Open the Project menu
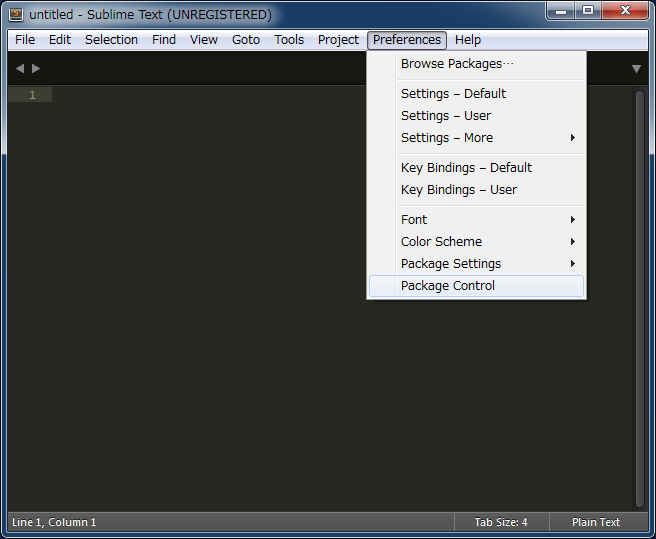 coord(338,40)
